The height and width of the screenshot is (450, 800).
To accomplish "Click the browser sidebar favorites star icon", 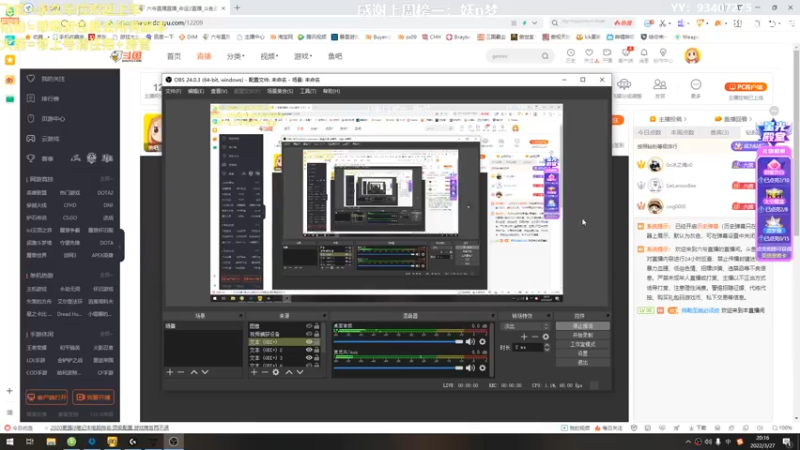I will tap(10, 60).
